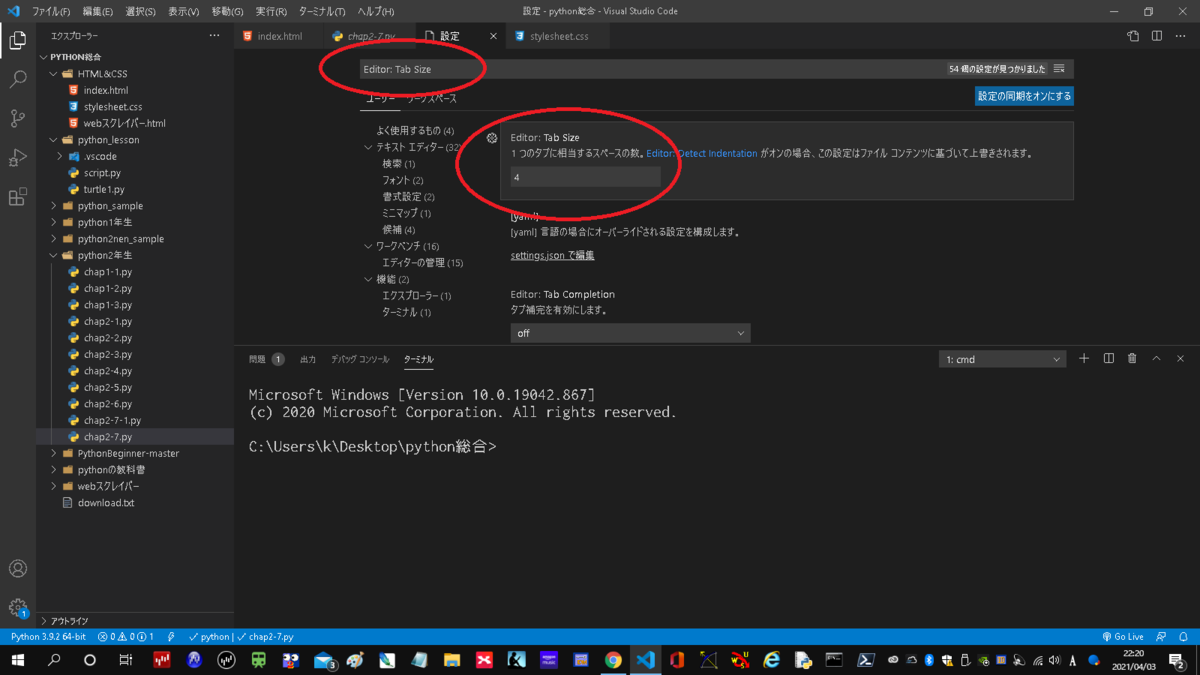This screenshot has height=675, width=1200.
Task: Click Python 3.9.2 64-bit interpreter
Action: pos(48,637)
